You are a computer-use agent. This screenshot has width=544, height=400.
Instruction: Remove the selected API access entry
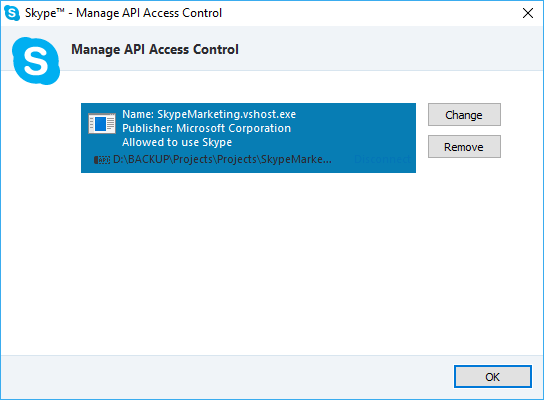pos(464,147)
